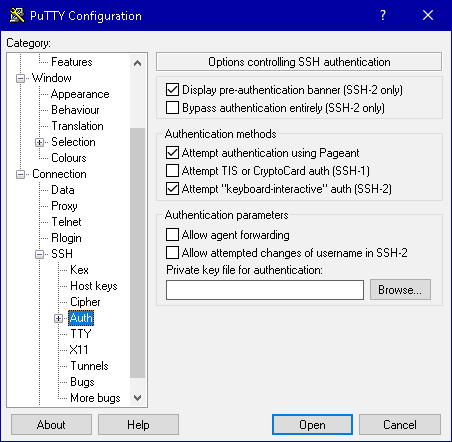Close the PuTTY Configuration window
Viewport: 452px width, 442px height.
pos(428,15)
